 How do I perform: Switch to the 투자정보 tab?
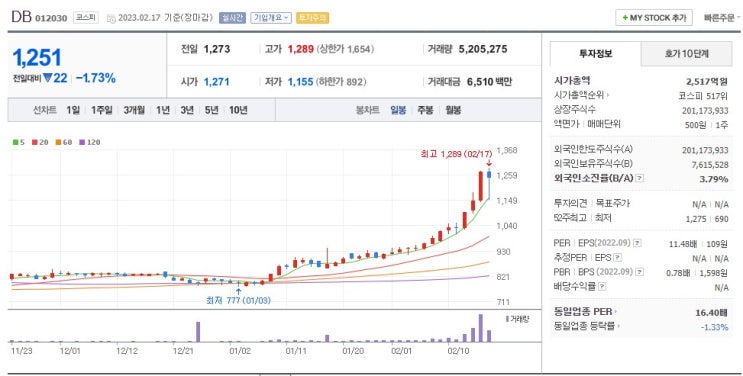coord(595,54)
